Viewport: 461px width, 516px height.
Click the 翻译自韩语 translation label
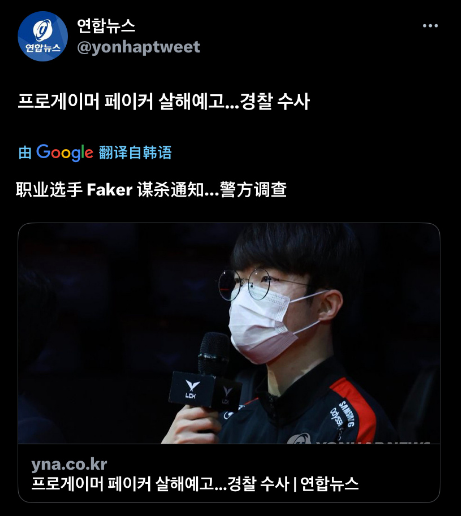135,153
